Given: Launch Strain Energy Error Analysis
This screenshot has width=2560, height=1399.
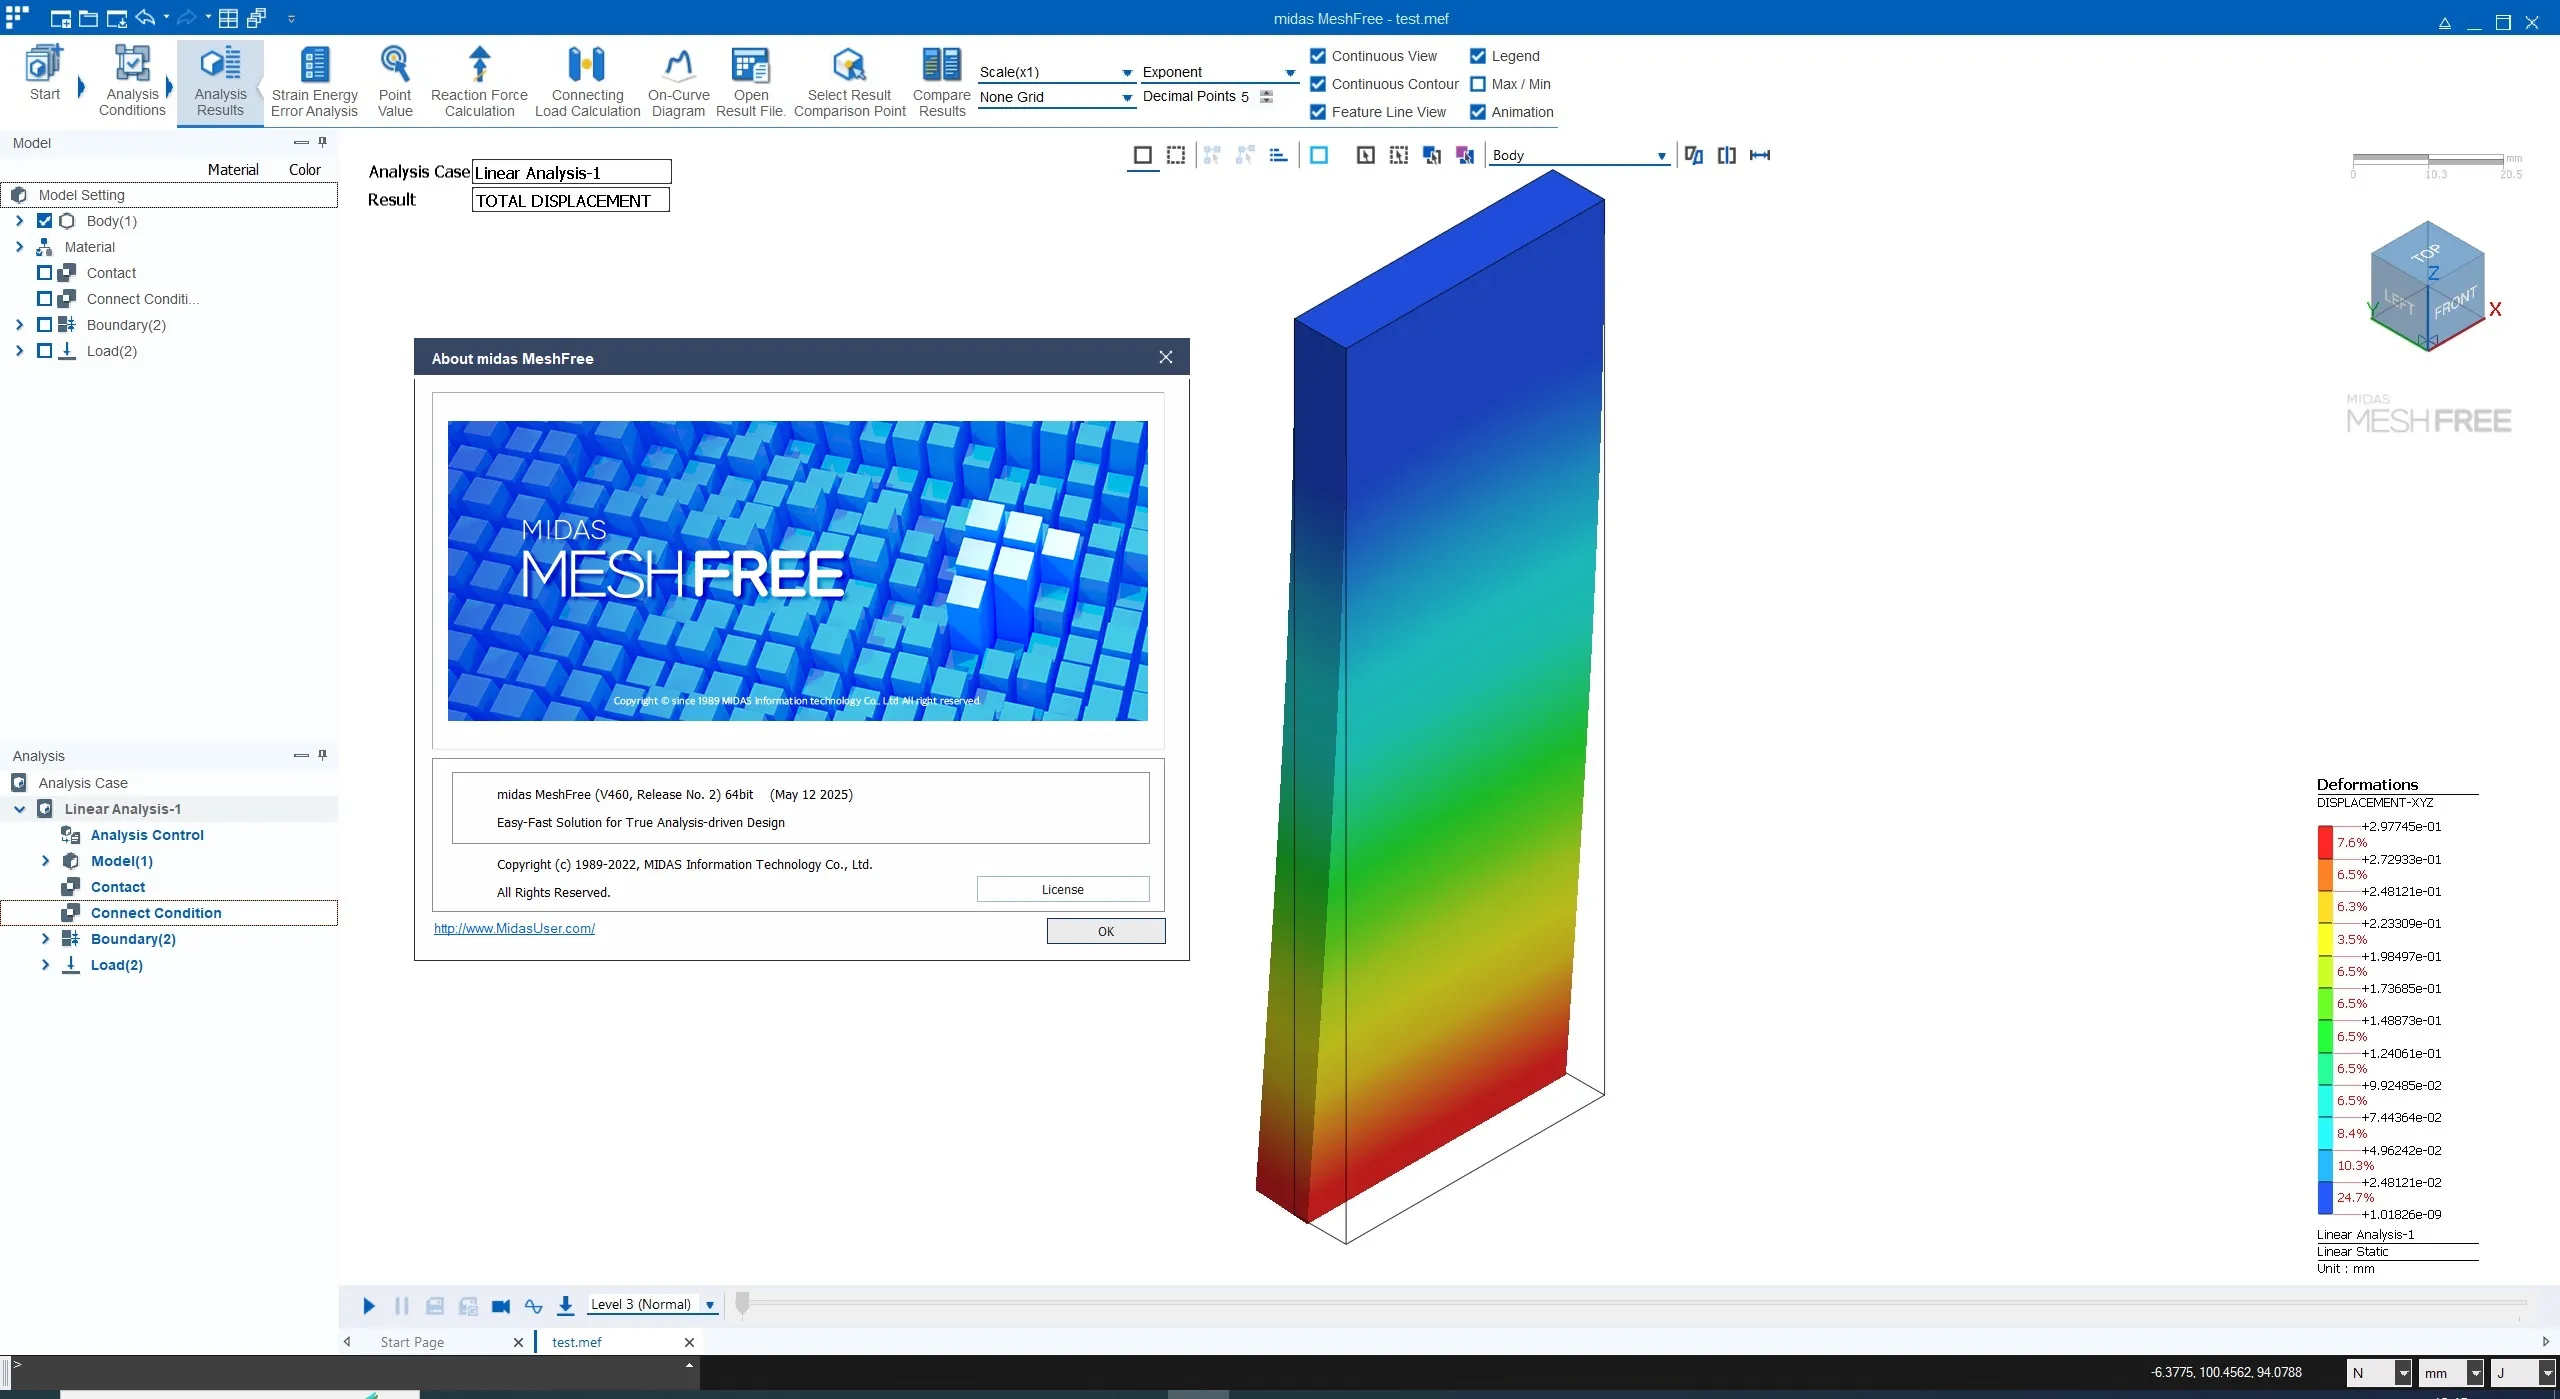Looking at the screenshot, I should 314,82.
